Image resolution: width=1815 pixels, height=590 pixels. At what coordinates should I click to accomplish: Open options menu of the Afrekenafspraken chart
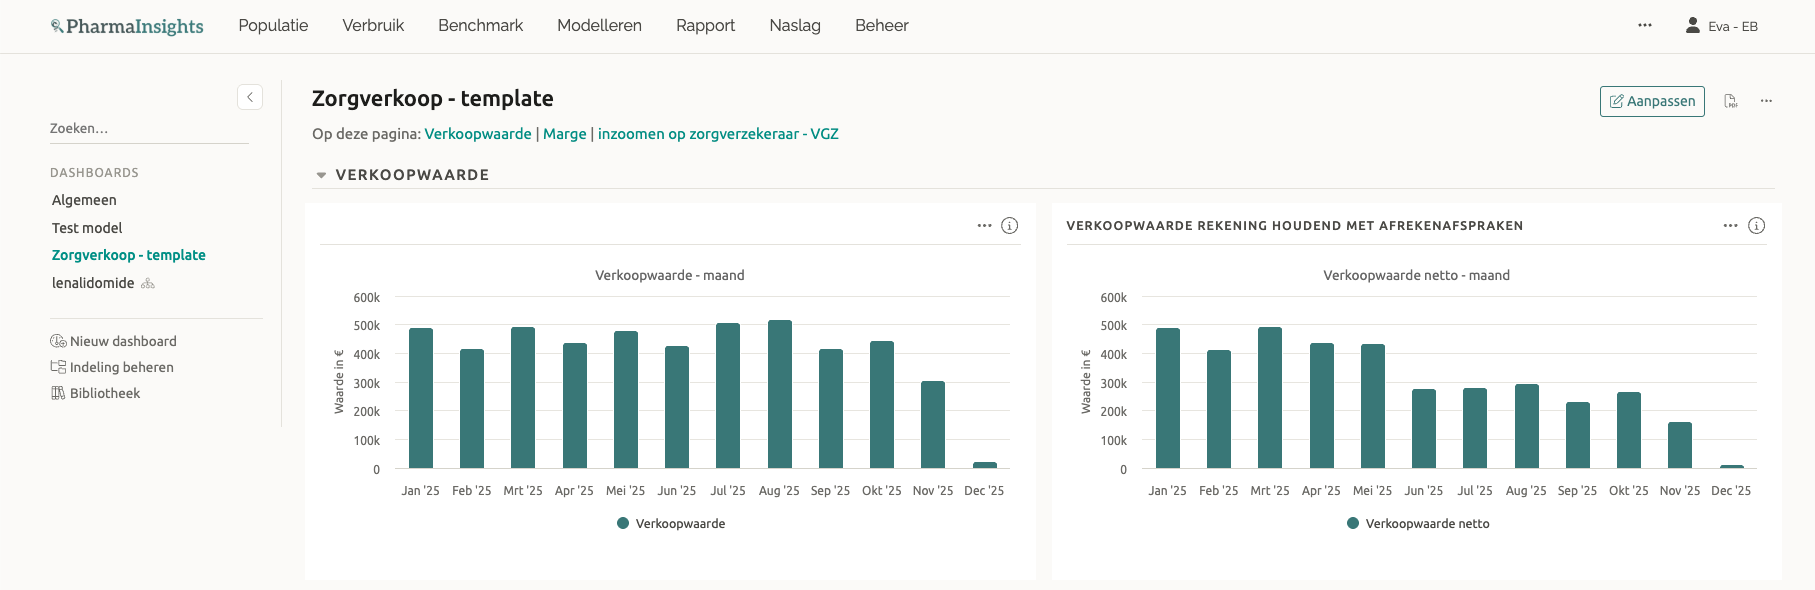1731,226
